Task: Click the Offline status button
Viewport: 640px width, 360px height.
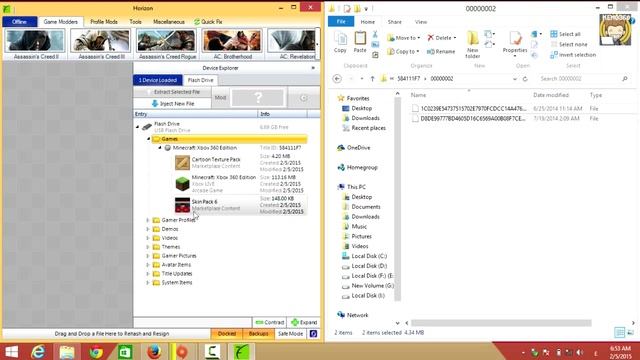Action: pos(20,22)
